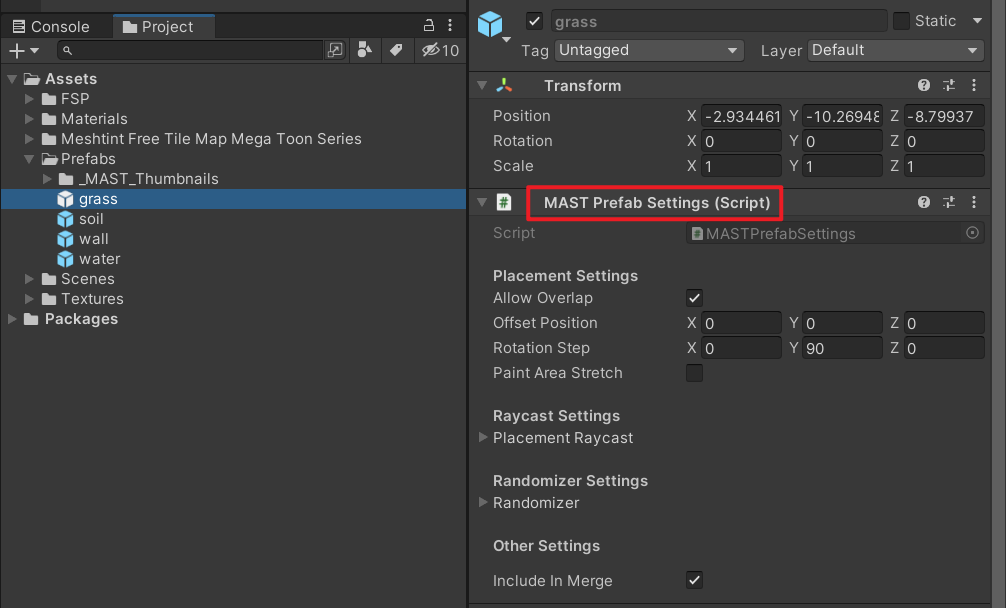Select the water prefab
This screenshot has width=1006, height=608.
99,259
